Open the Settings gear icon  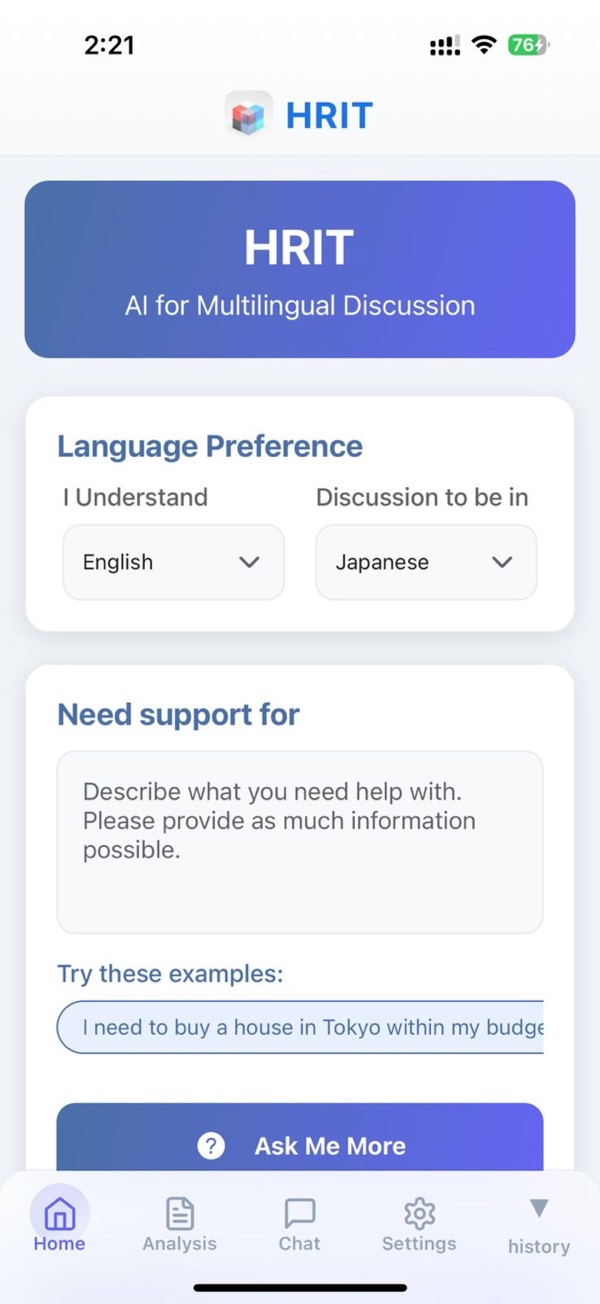coord(419,1213)
